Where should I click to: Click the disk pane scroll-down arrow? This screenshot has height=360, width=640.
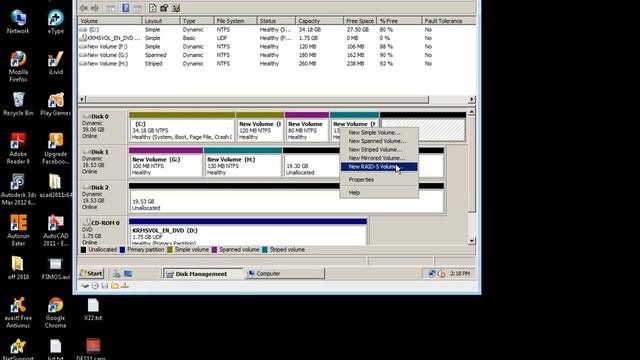471,241
